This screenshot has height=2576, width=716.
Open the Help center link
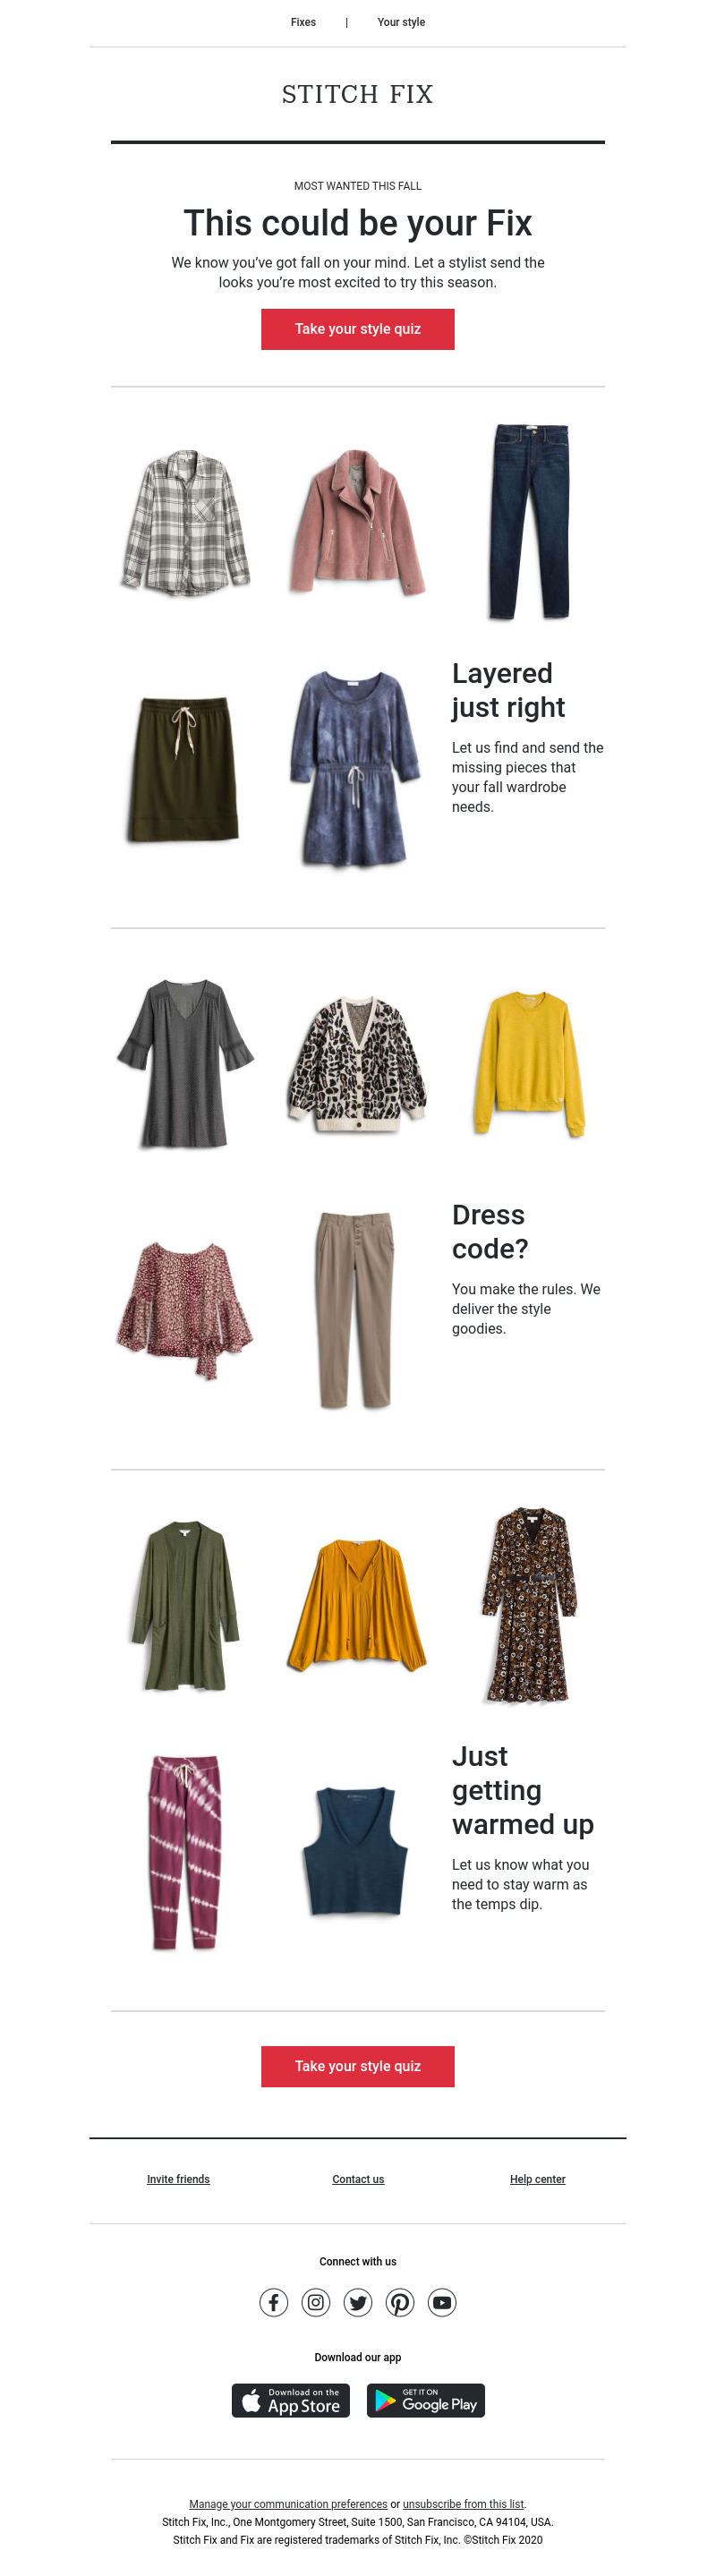tap(538, 2179)
